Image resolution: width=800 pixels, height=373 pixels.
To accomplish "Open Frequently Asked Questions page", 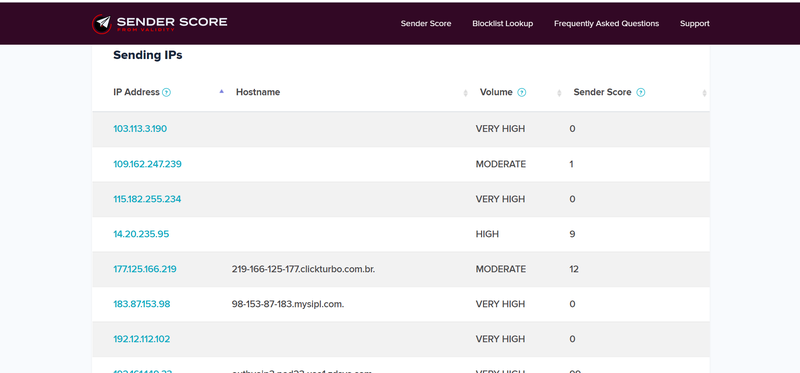I will click(x=607, y=23).
